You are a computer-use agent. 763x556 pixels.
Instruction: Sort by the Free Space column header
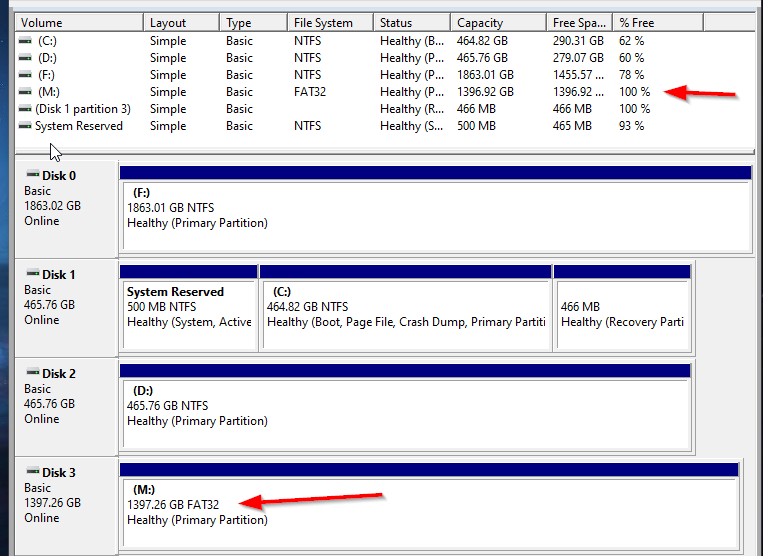(x=580, y=23)
